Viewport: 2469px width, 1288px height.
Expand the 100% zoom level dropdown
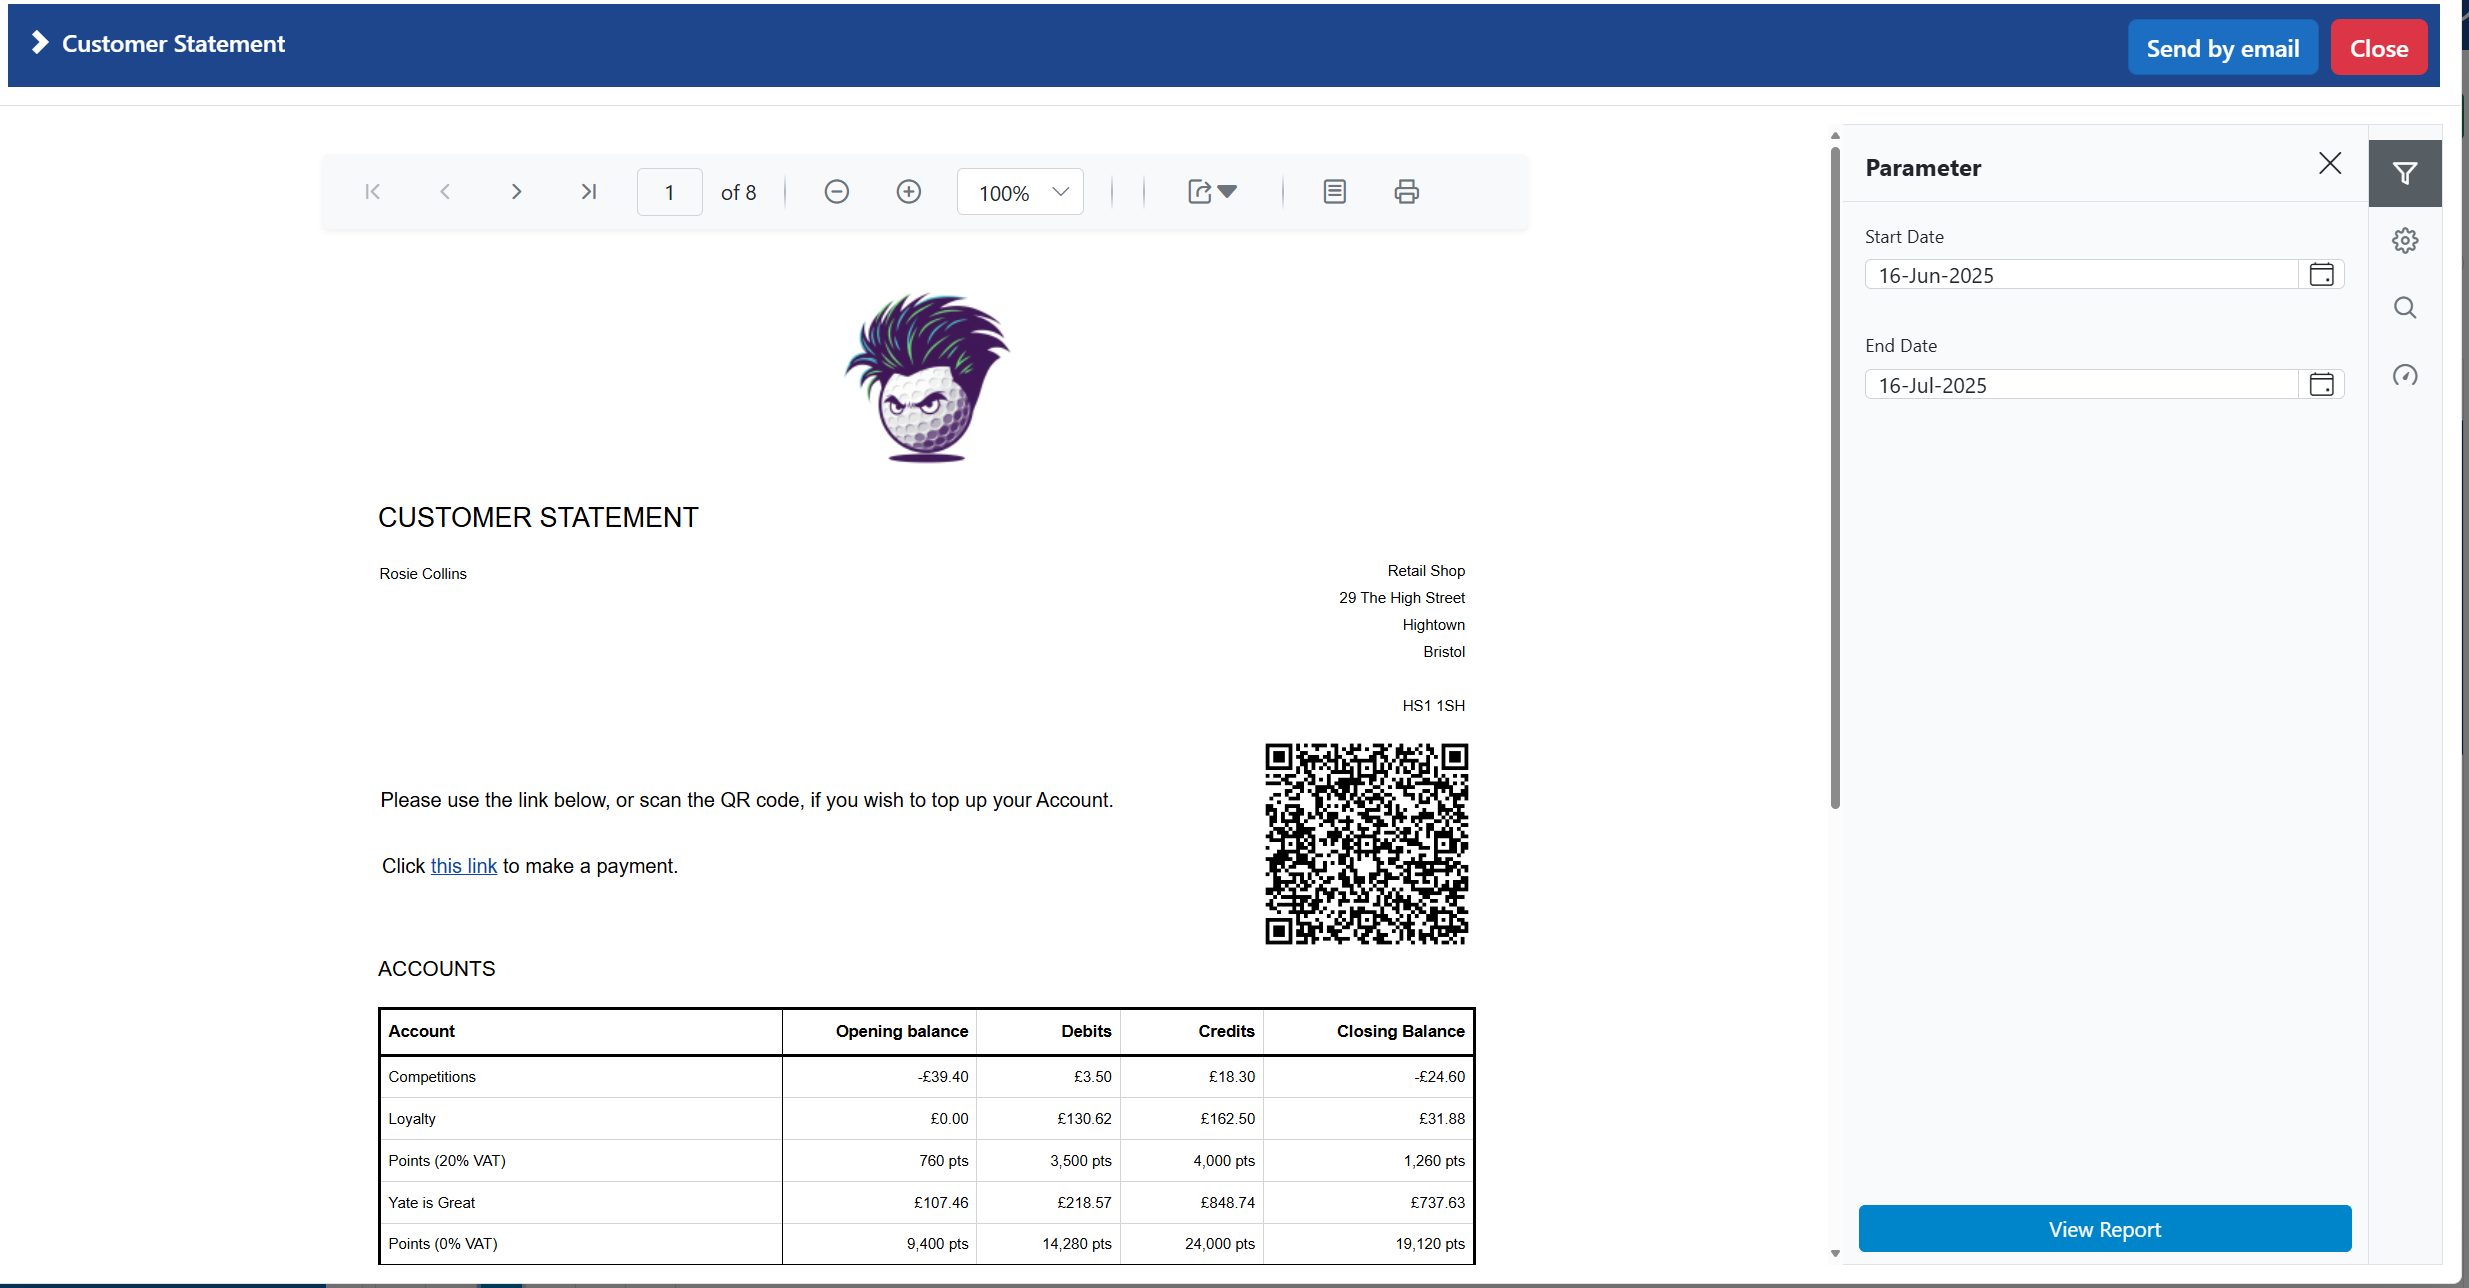pyautogui.click(x=1020, y=192)
